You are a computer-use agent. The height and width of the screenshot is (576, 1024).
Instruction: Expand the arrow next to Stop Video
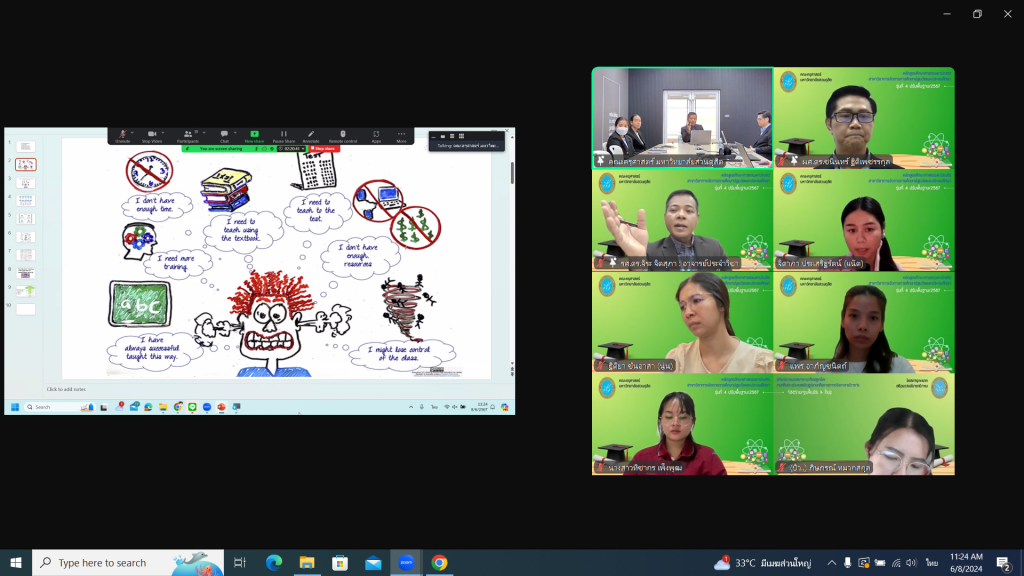[x=164, y=131]
